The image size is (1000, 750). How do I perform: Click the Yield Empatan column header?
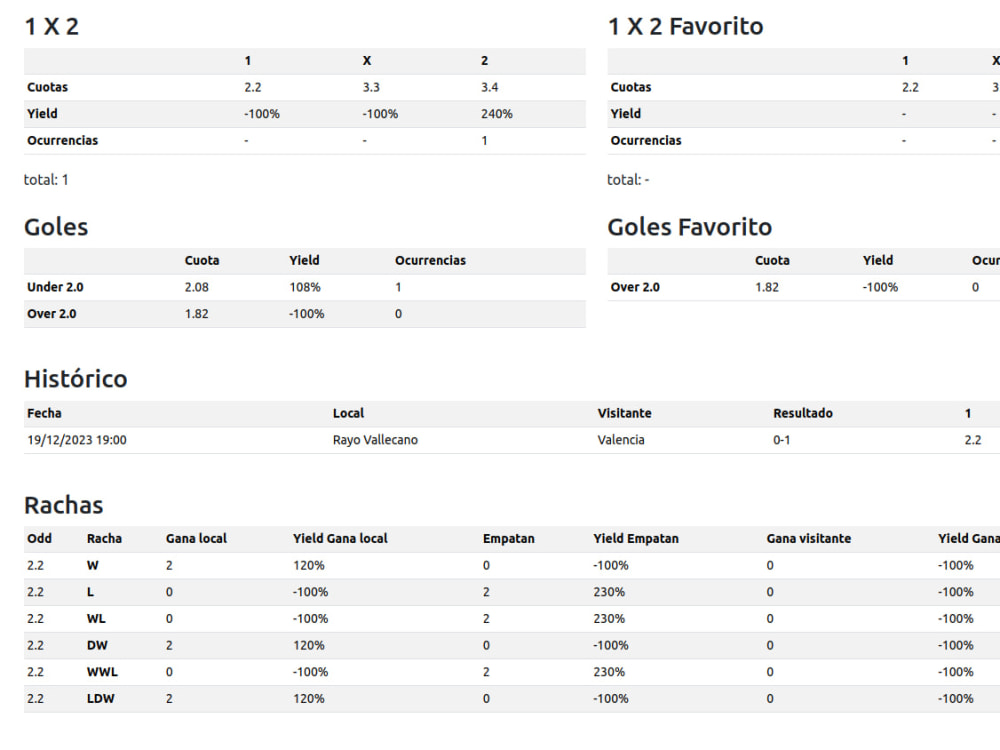(636, 539)
